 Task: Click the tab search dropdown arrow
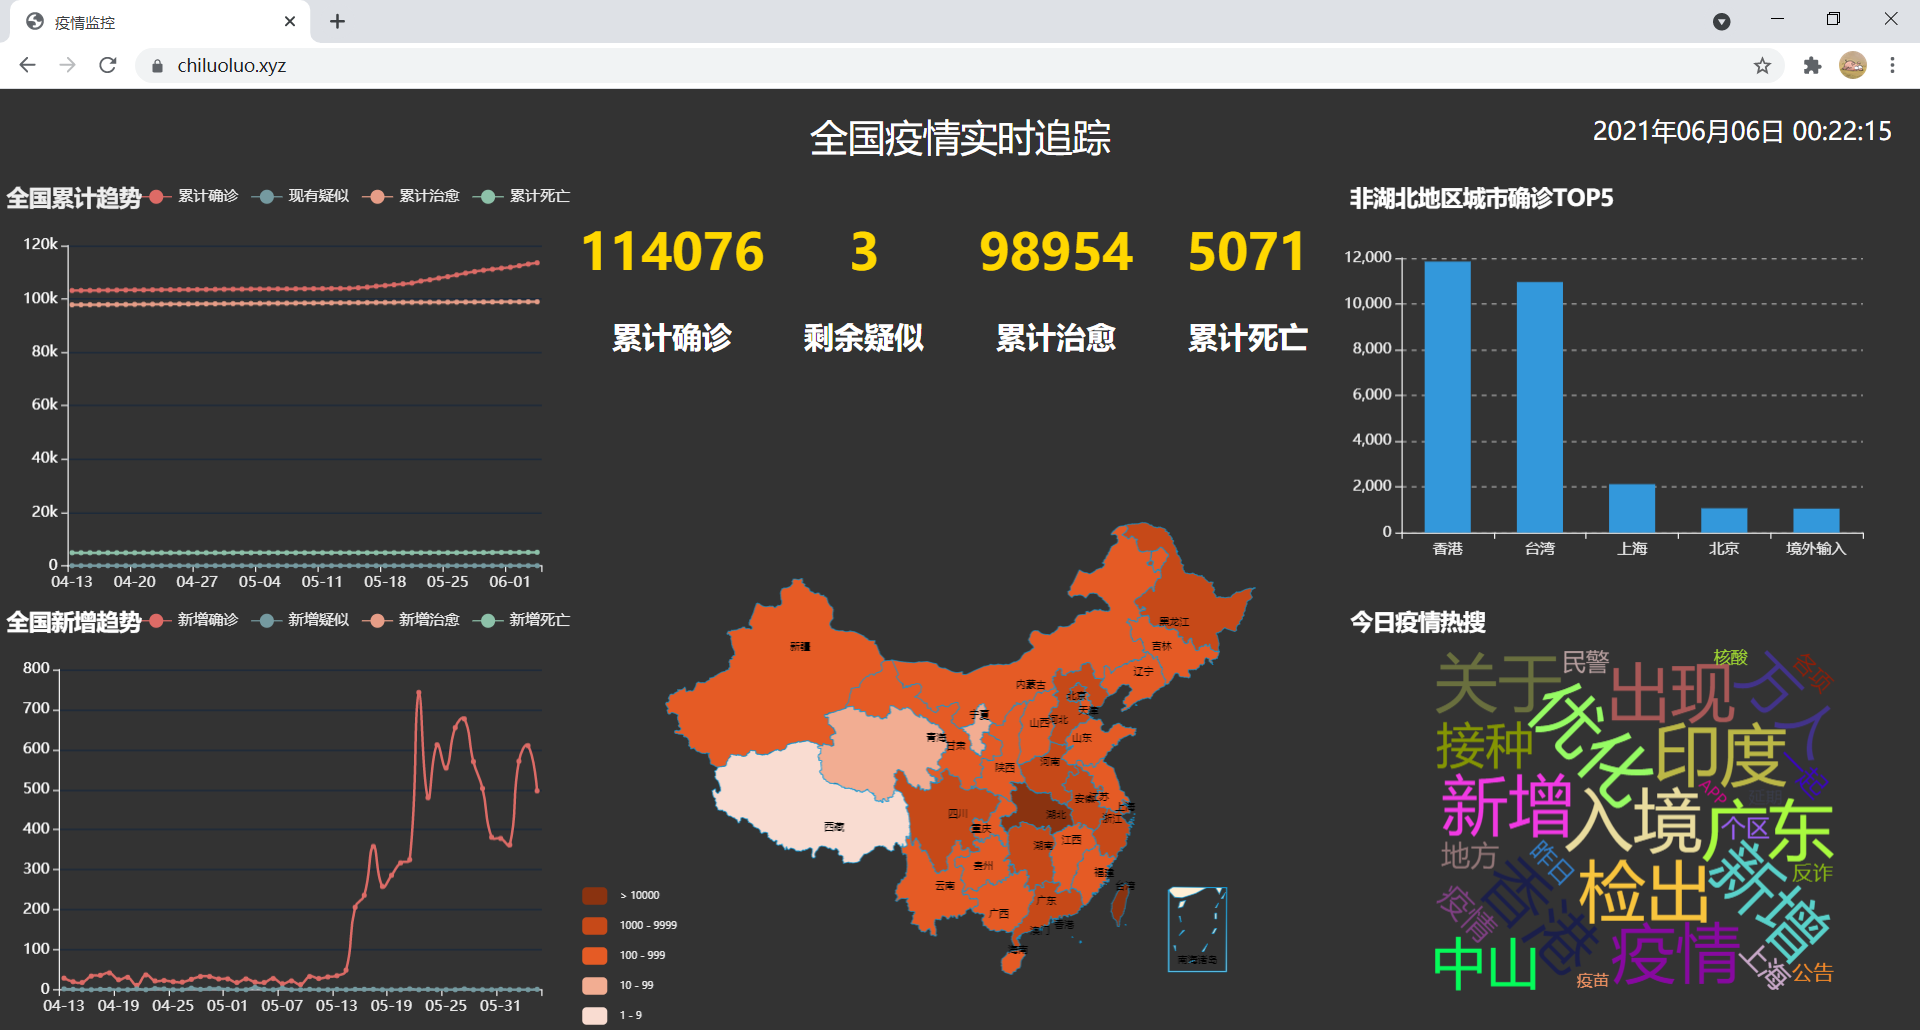1721,21
